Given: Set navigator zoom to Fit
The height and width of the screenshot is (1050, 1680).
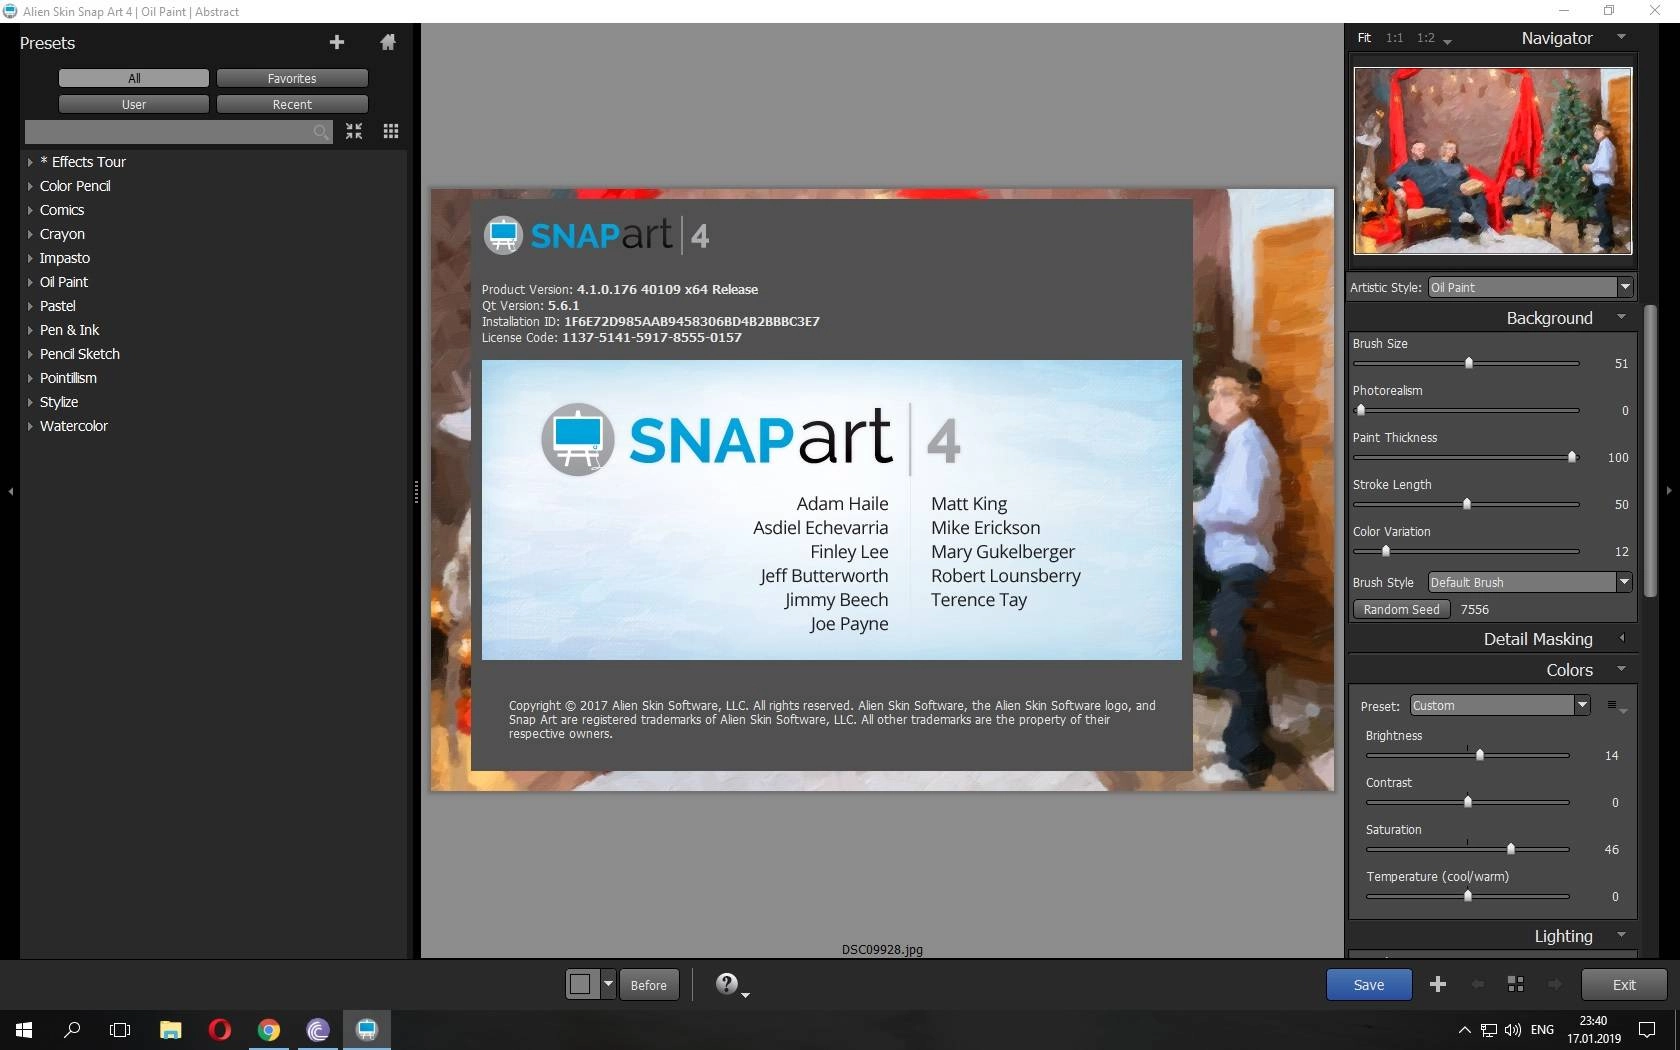Looking at the screenshot, I should (x=1364, y=37).
